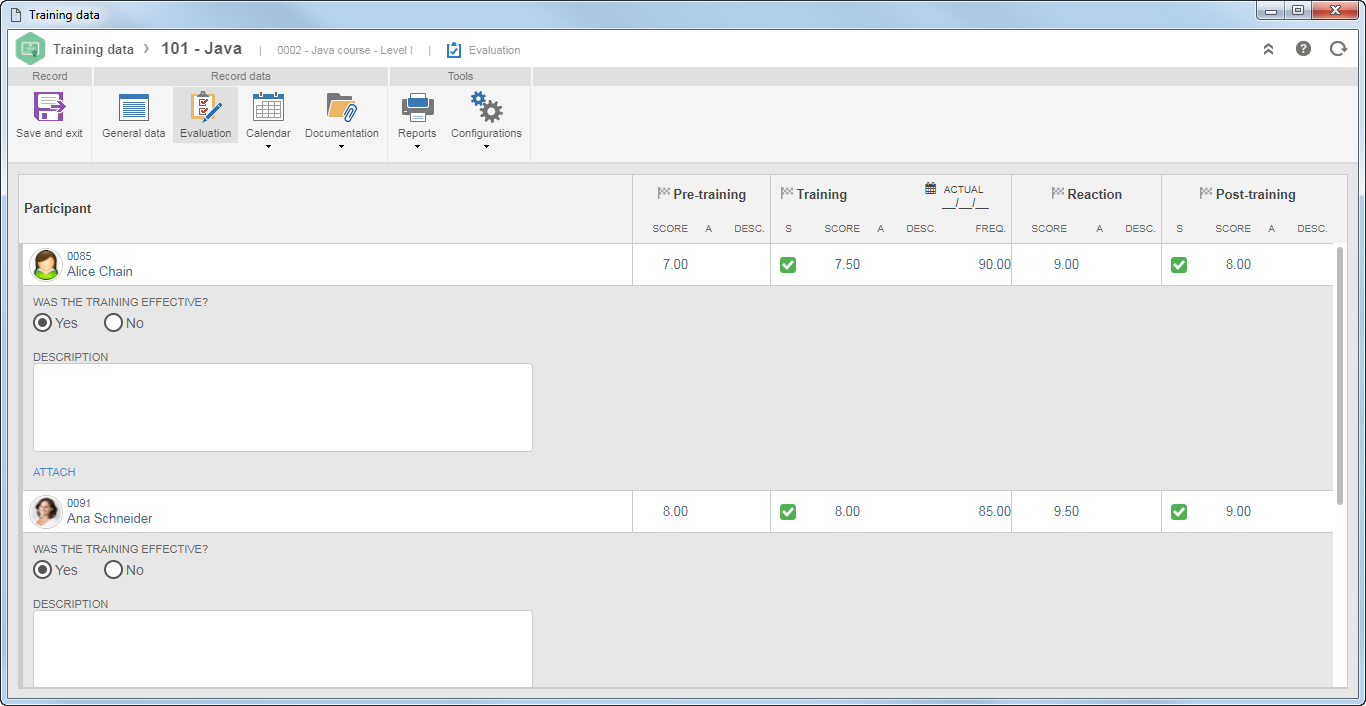Viewport: 1366px width, 706px height.
Task: Select the Evaluation toolbar icon
Action: [x=205, y=107]
